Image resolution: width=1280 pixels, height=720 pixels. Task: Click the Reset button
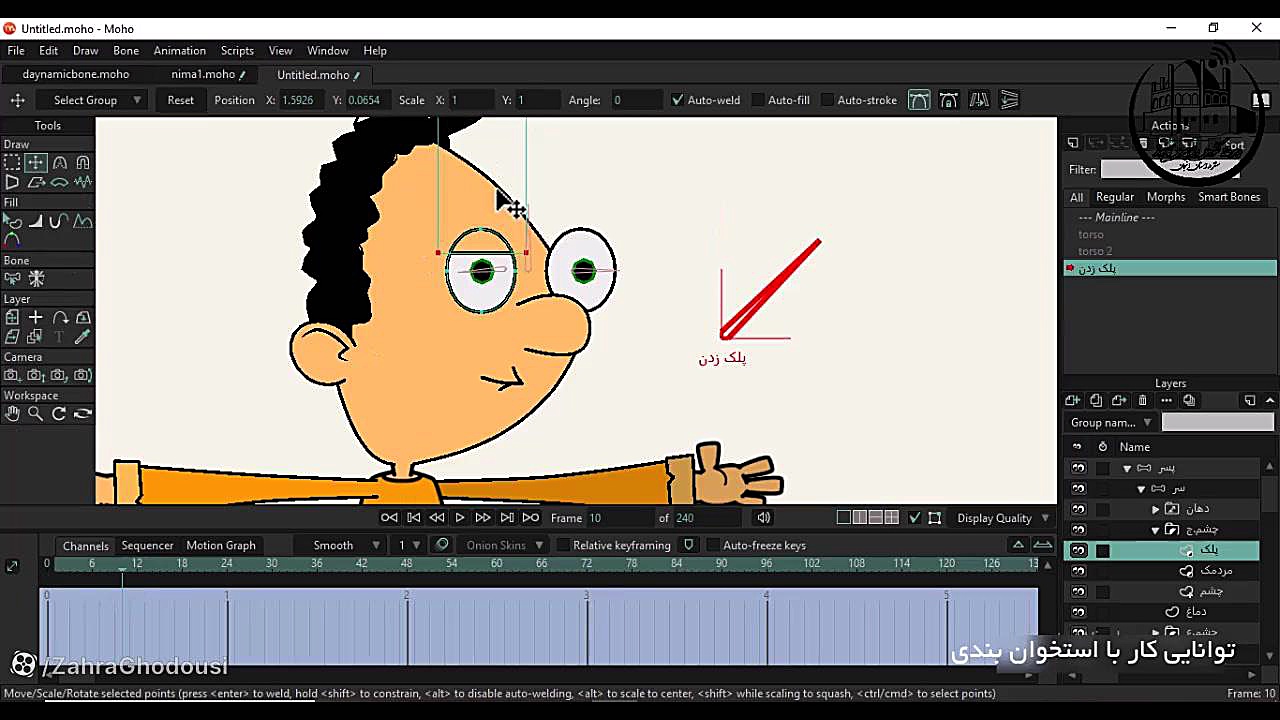tap(181, 100)
